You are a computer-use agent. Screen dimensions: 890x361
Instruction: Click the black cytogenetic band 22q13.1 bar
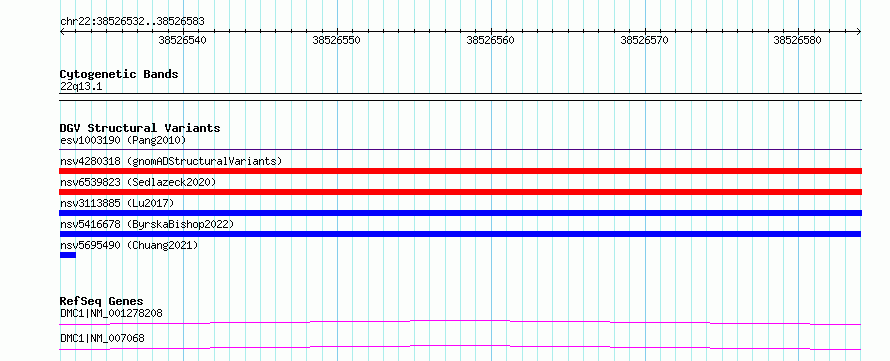pyautogui.click(x=460, y=96)
